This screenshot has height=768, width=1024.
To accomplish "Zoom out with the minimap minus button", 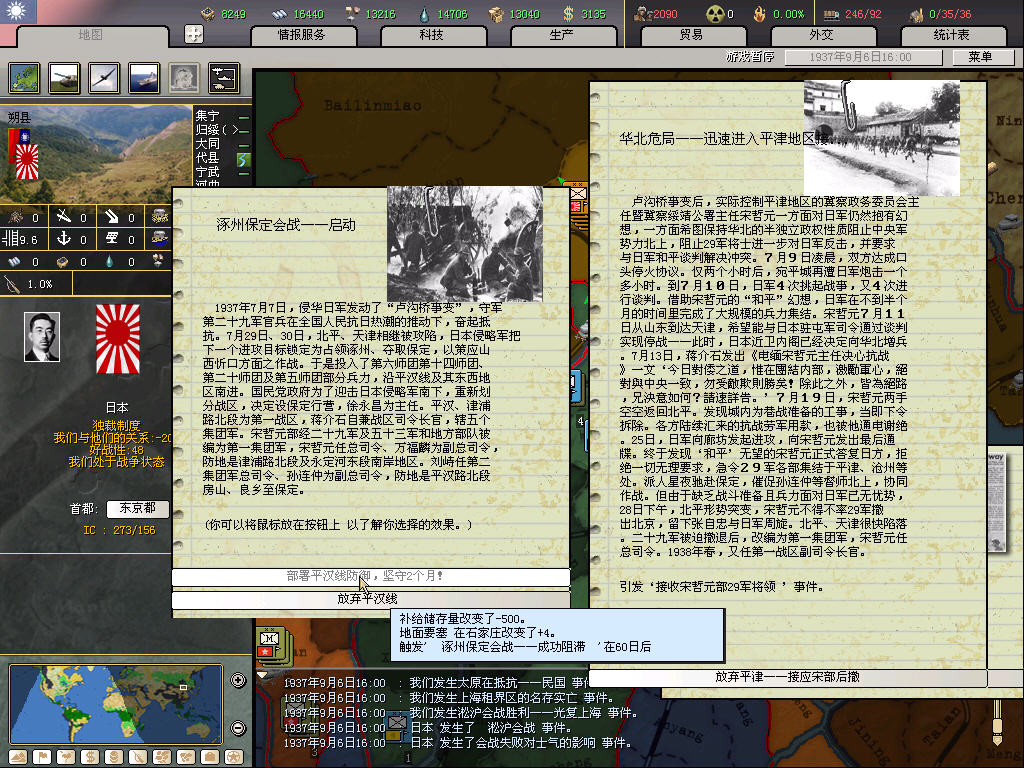I will 238,728.
